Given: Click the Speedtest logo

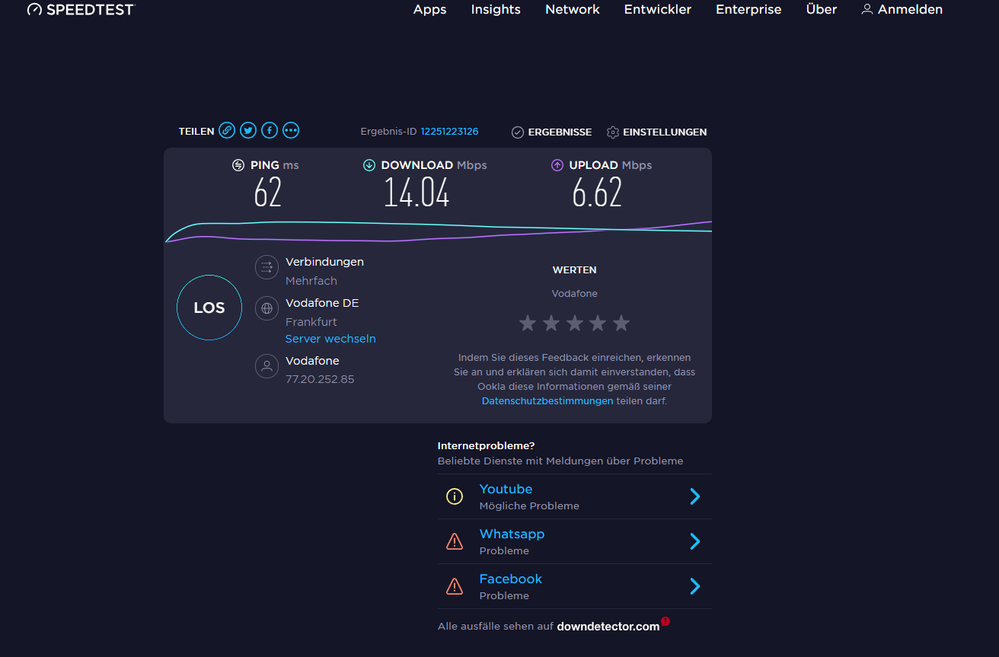Looking at the screenshot, I should tap(81, 10).
